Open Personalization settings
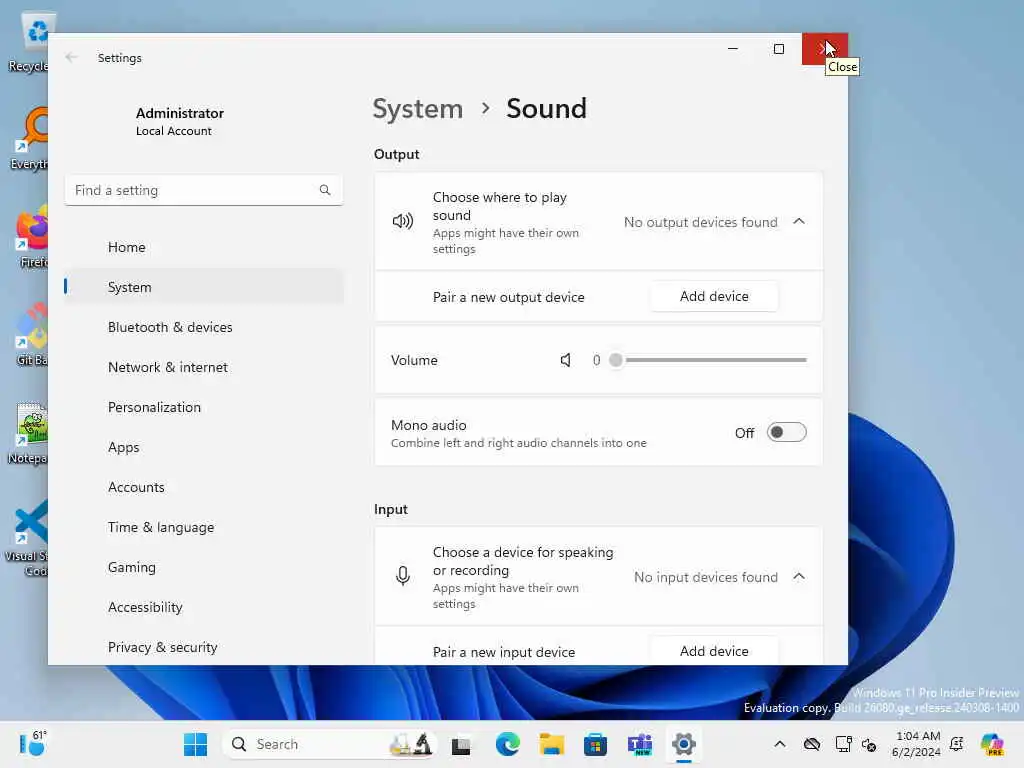1024x768 pixels. click(204, 407)
